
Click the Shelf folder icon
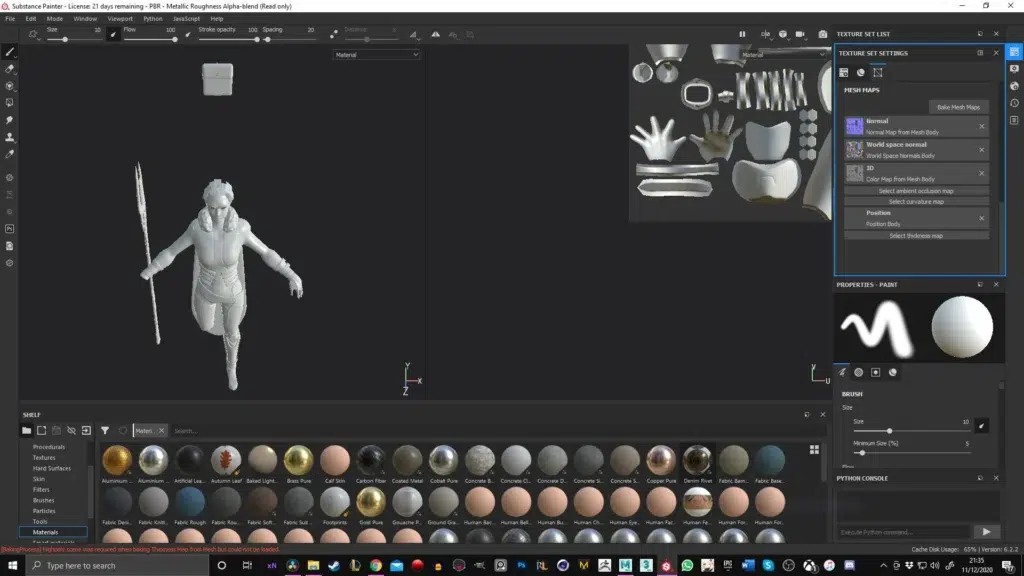pyautogui.click(x=26, y=430)
